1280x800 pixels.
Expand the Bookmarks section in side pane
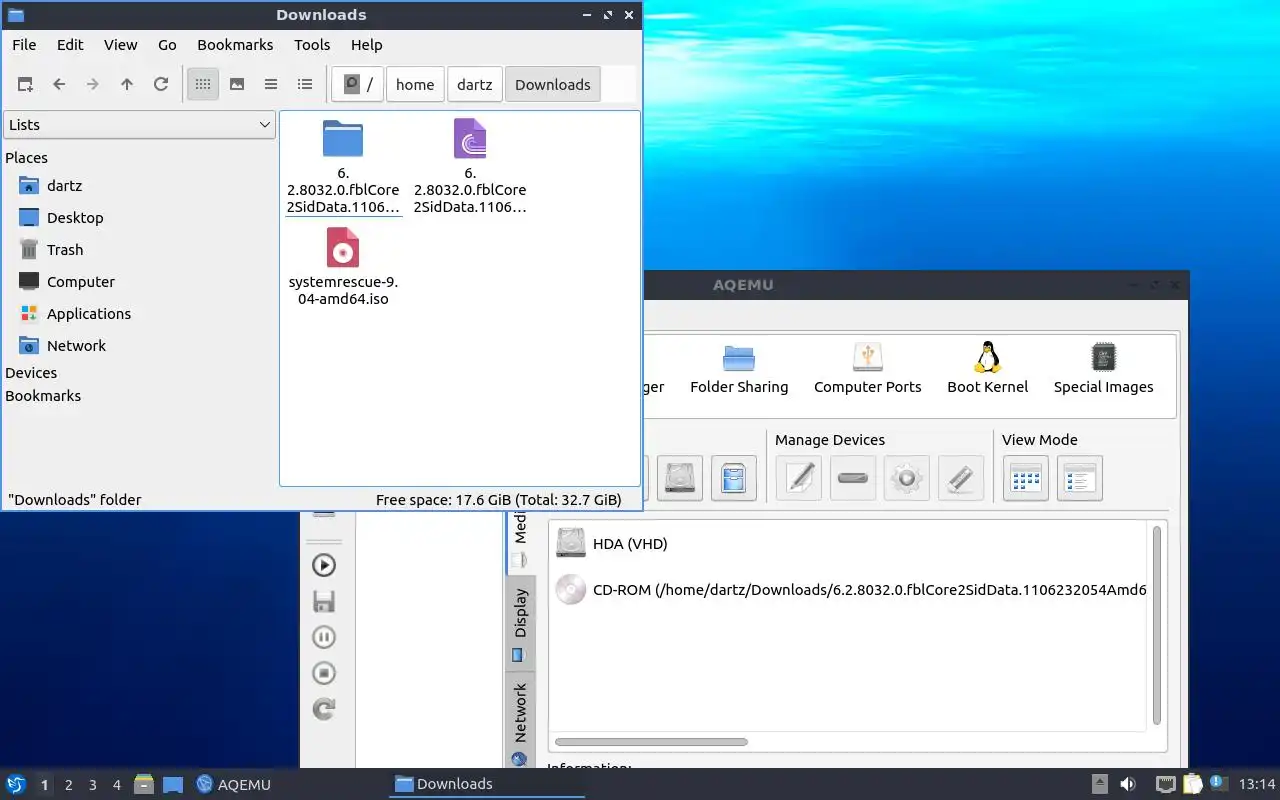[x=43, y=396]
